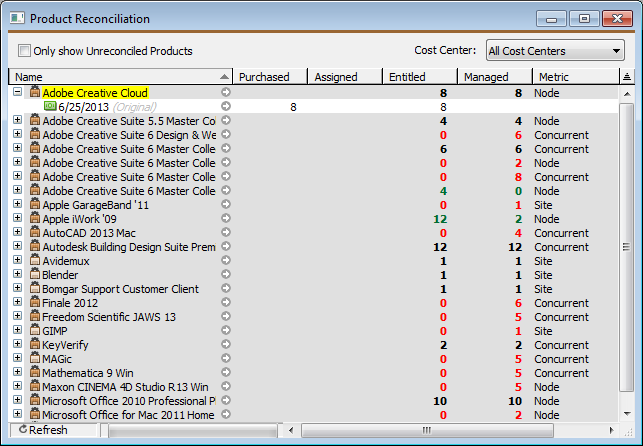Select Microsoft Office 2010 Professional row
Screen dimensions: 643x446
(x=313, y=401)
